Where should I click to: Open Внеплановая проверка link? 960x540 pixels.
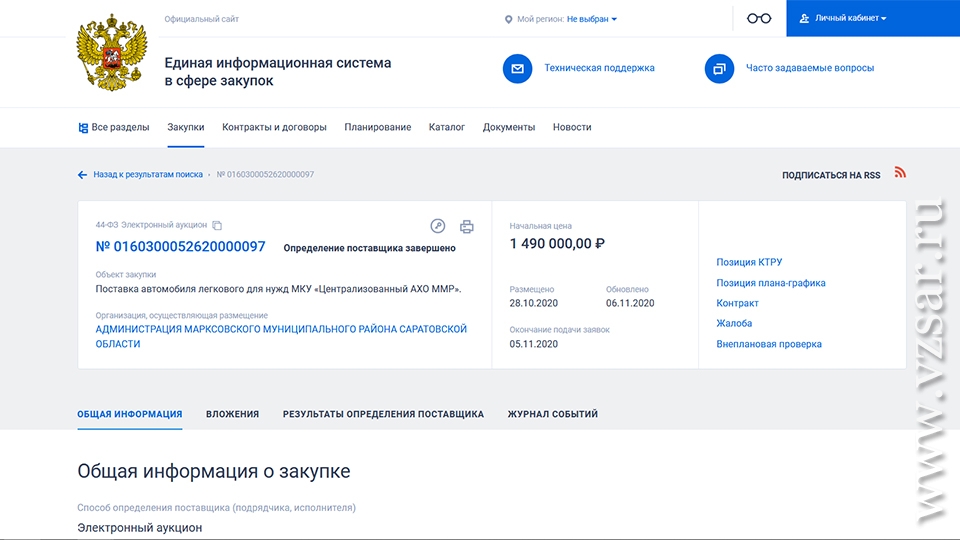pos(769,344)
